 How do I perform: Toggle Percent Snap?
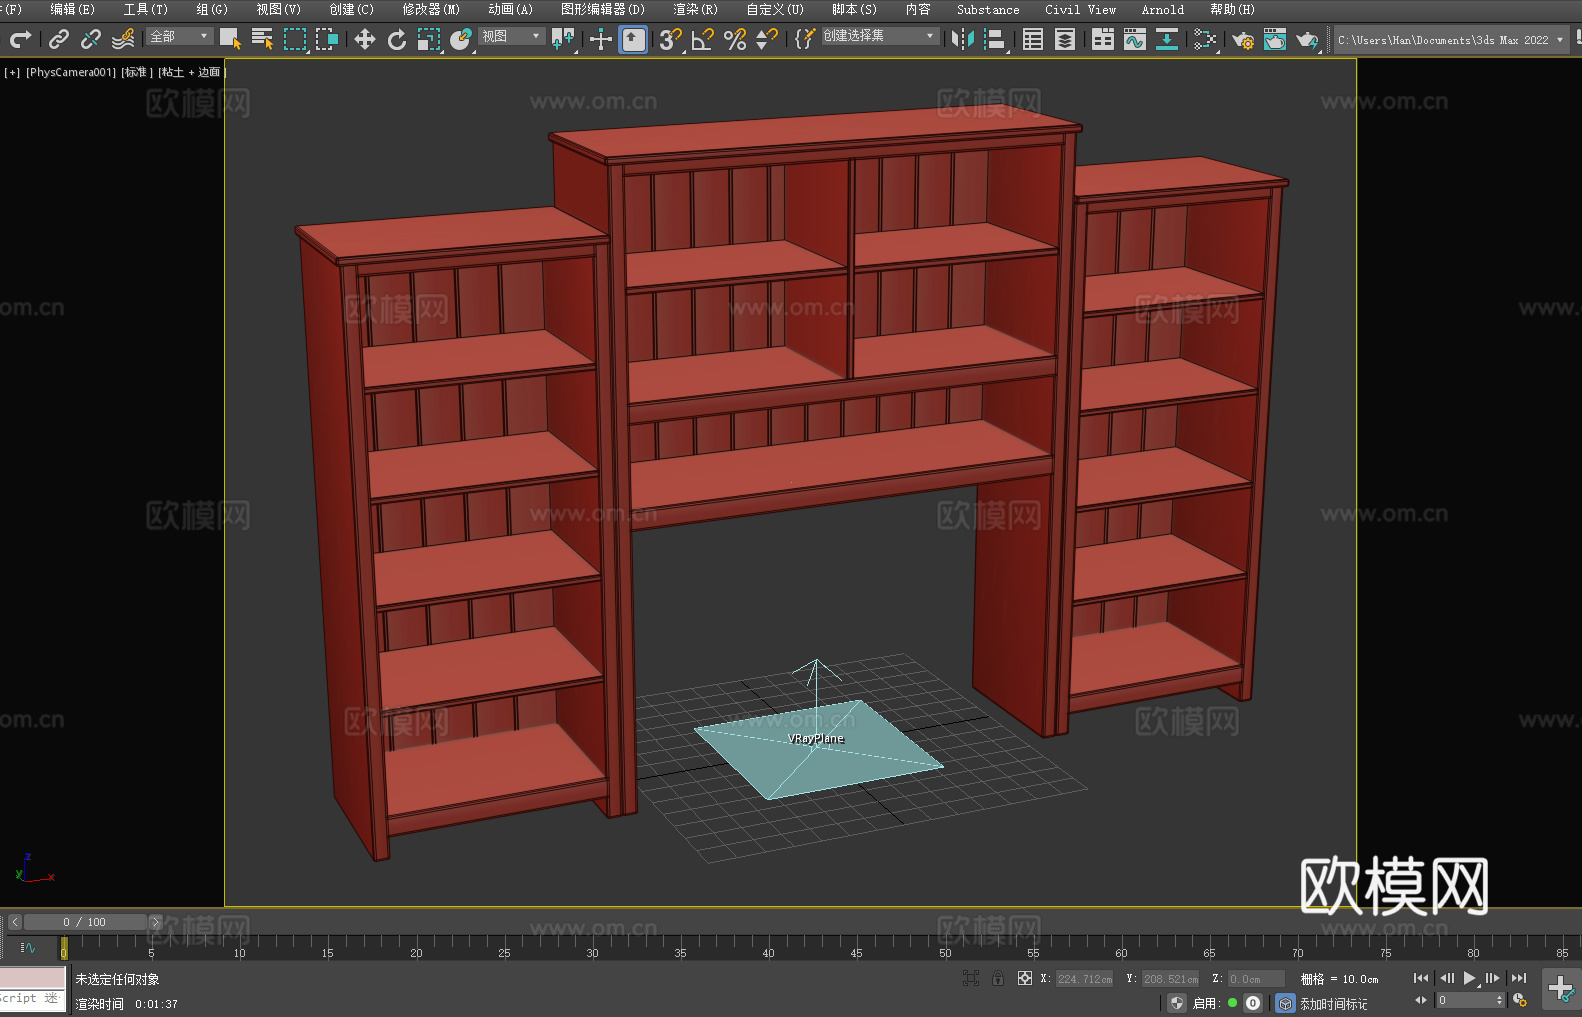735,39
